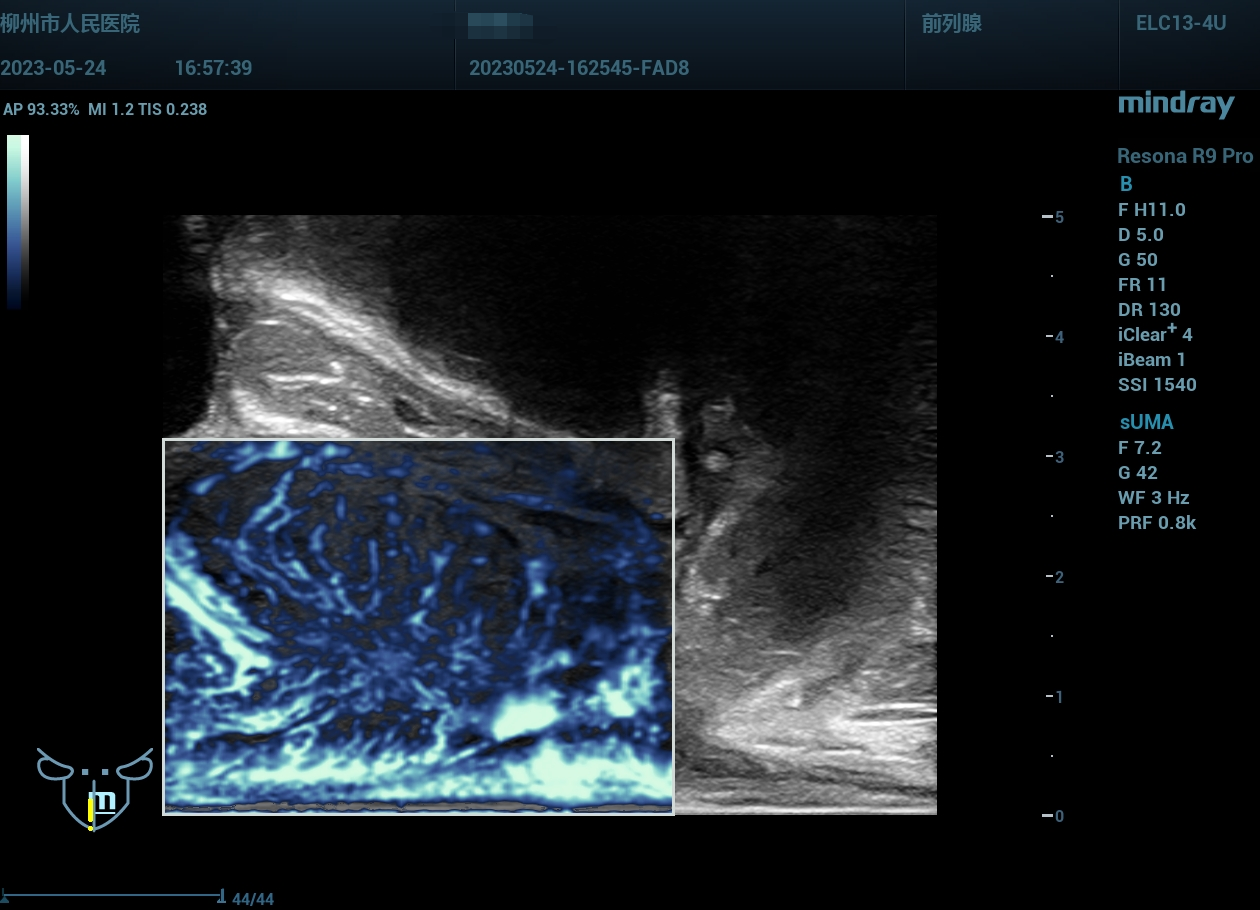Click the start triangle of cine bar
Image resolution: width=1260 pixels, height=910 pixels.
point(6,897)
